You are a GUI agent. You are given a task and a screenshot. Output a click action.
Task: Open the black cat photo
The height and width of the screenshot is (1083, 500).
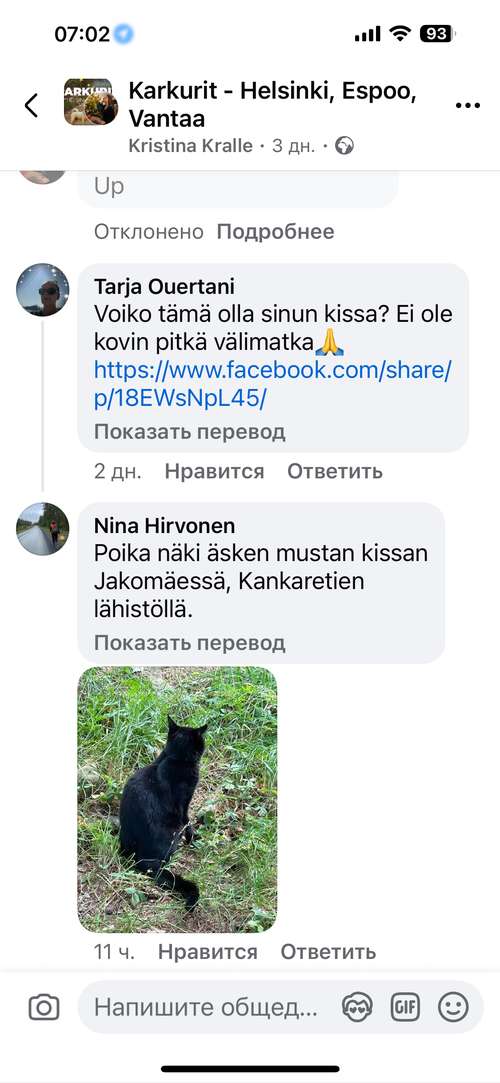(x=177, y=800)
